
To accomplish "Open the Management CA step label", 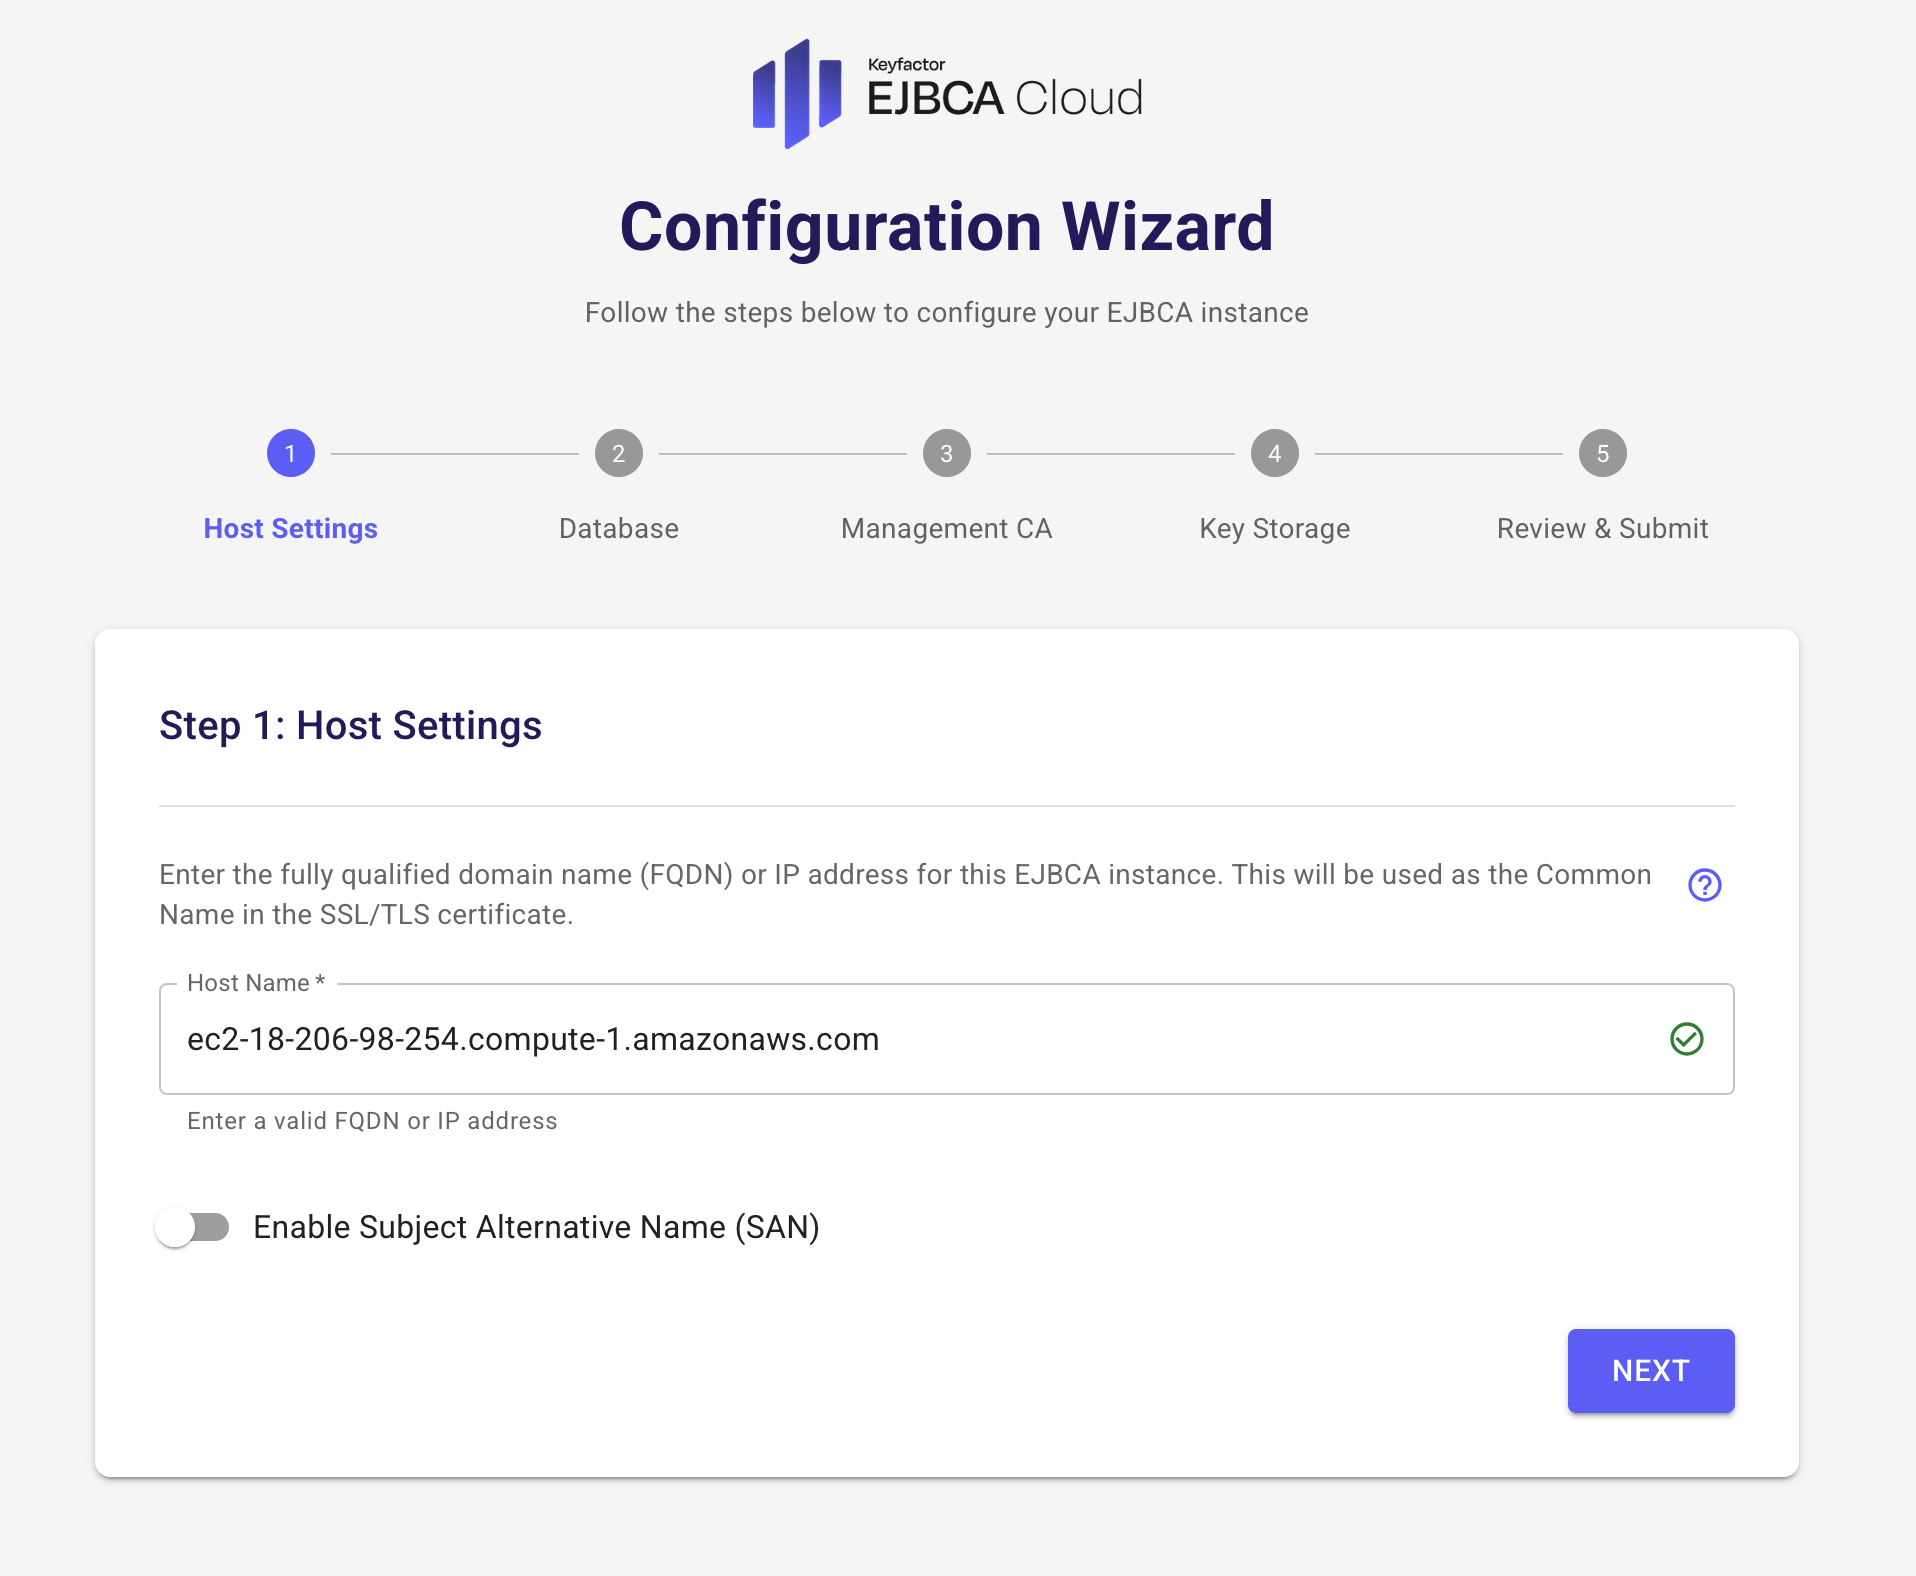I will point(947,528).
